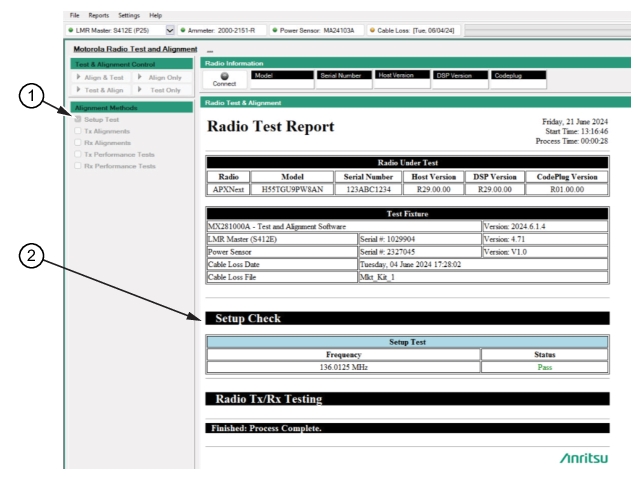Click the Ammeter green status dot
The width and height of the screenshot is (639, 477).
[x=183, y=30]
